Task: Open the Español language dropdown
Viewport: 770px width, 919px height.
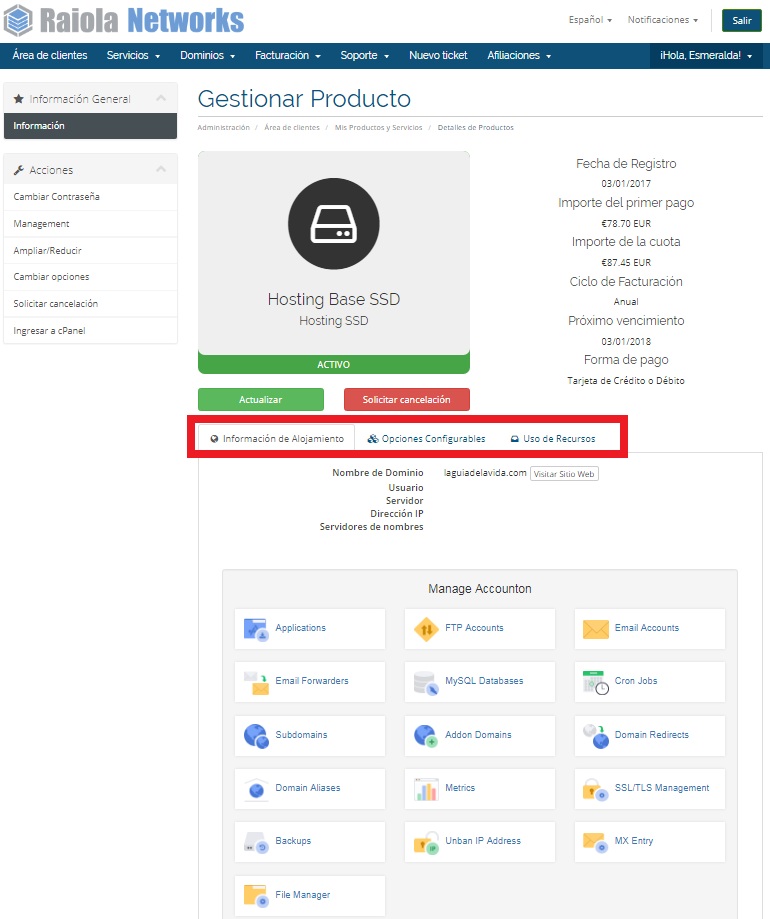Action: point(590,20)
